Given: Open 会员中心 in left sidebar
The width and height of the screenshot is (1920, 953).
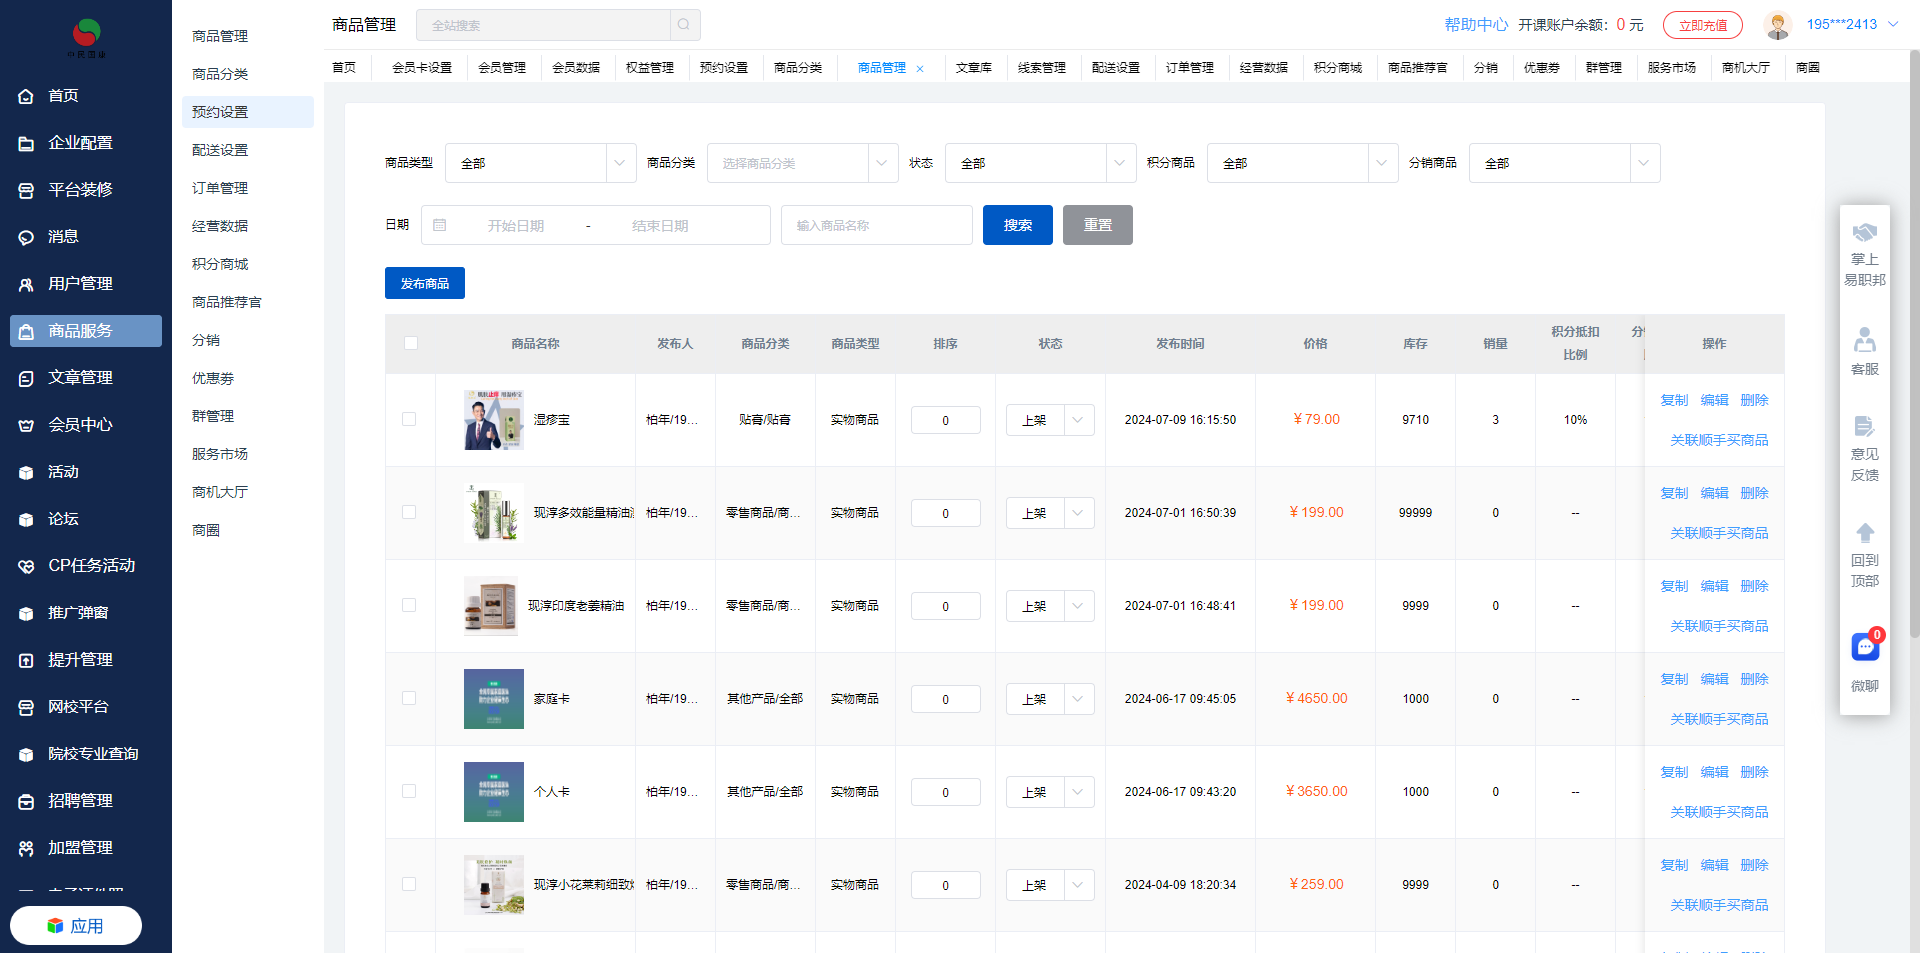Looking at the screenshot, I should [x=80, y=425].
